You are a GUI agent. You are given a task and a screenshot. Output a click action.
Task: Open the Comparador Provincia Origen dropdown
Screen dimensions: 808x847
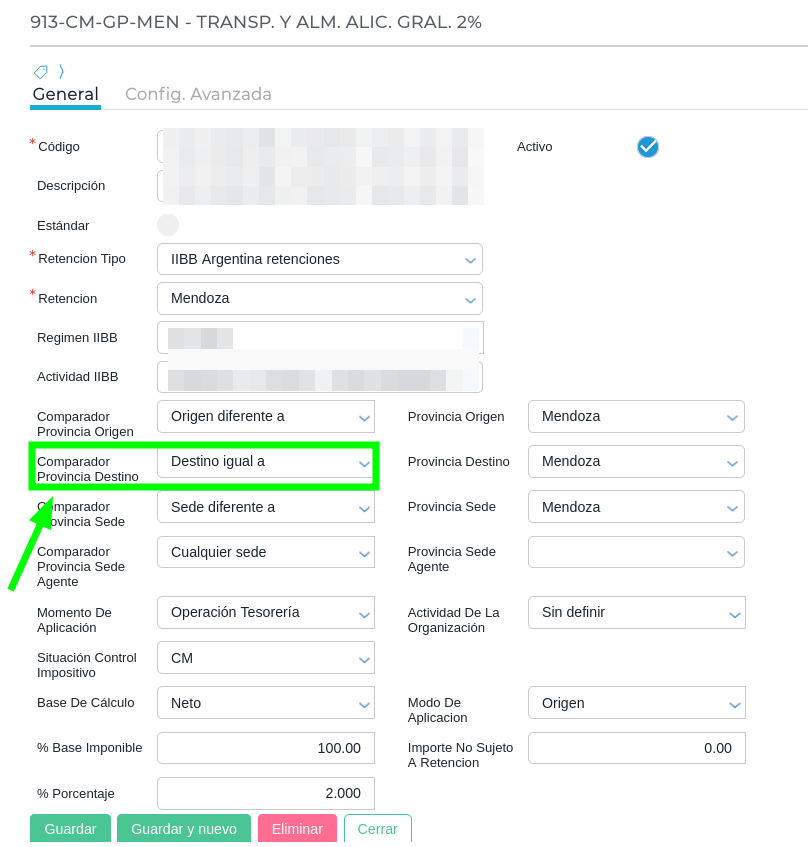click(x=265, y=416)
